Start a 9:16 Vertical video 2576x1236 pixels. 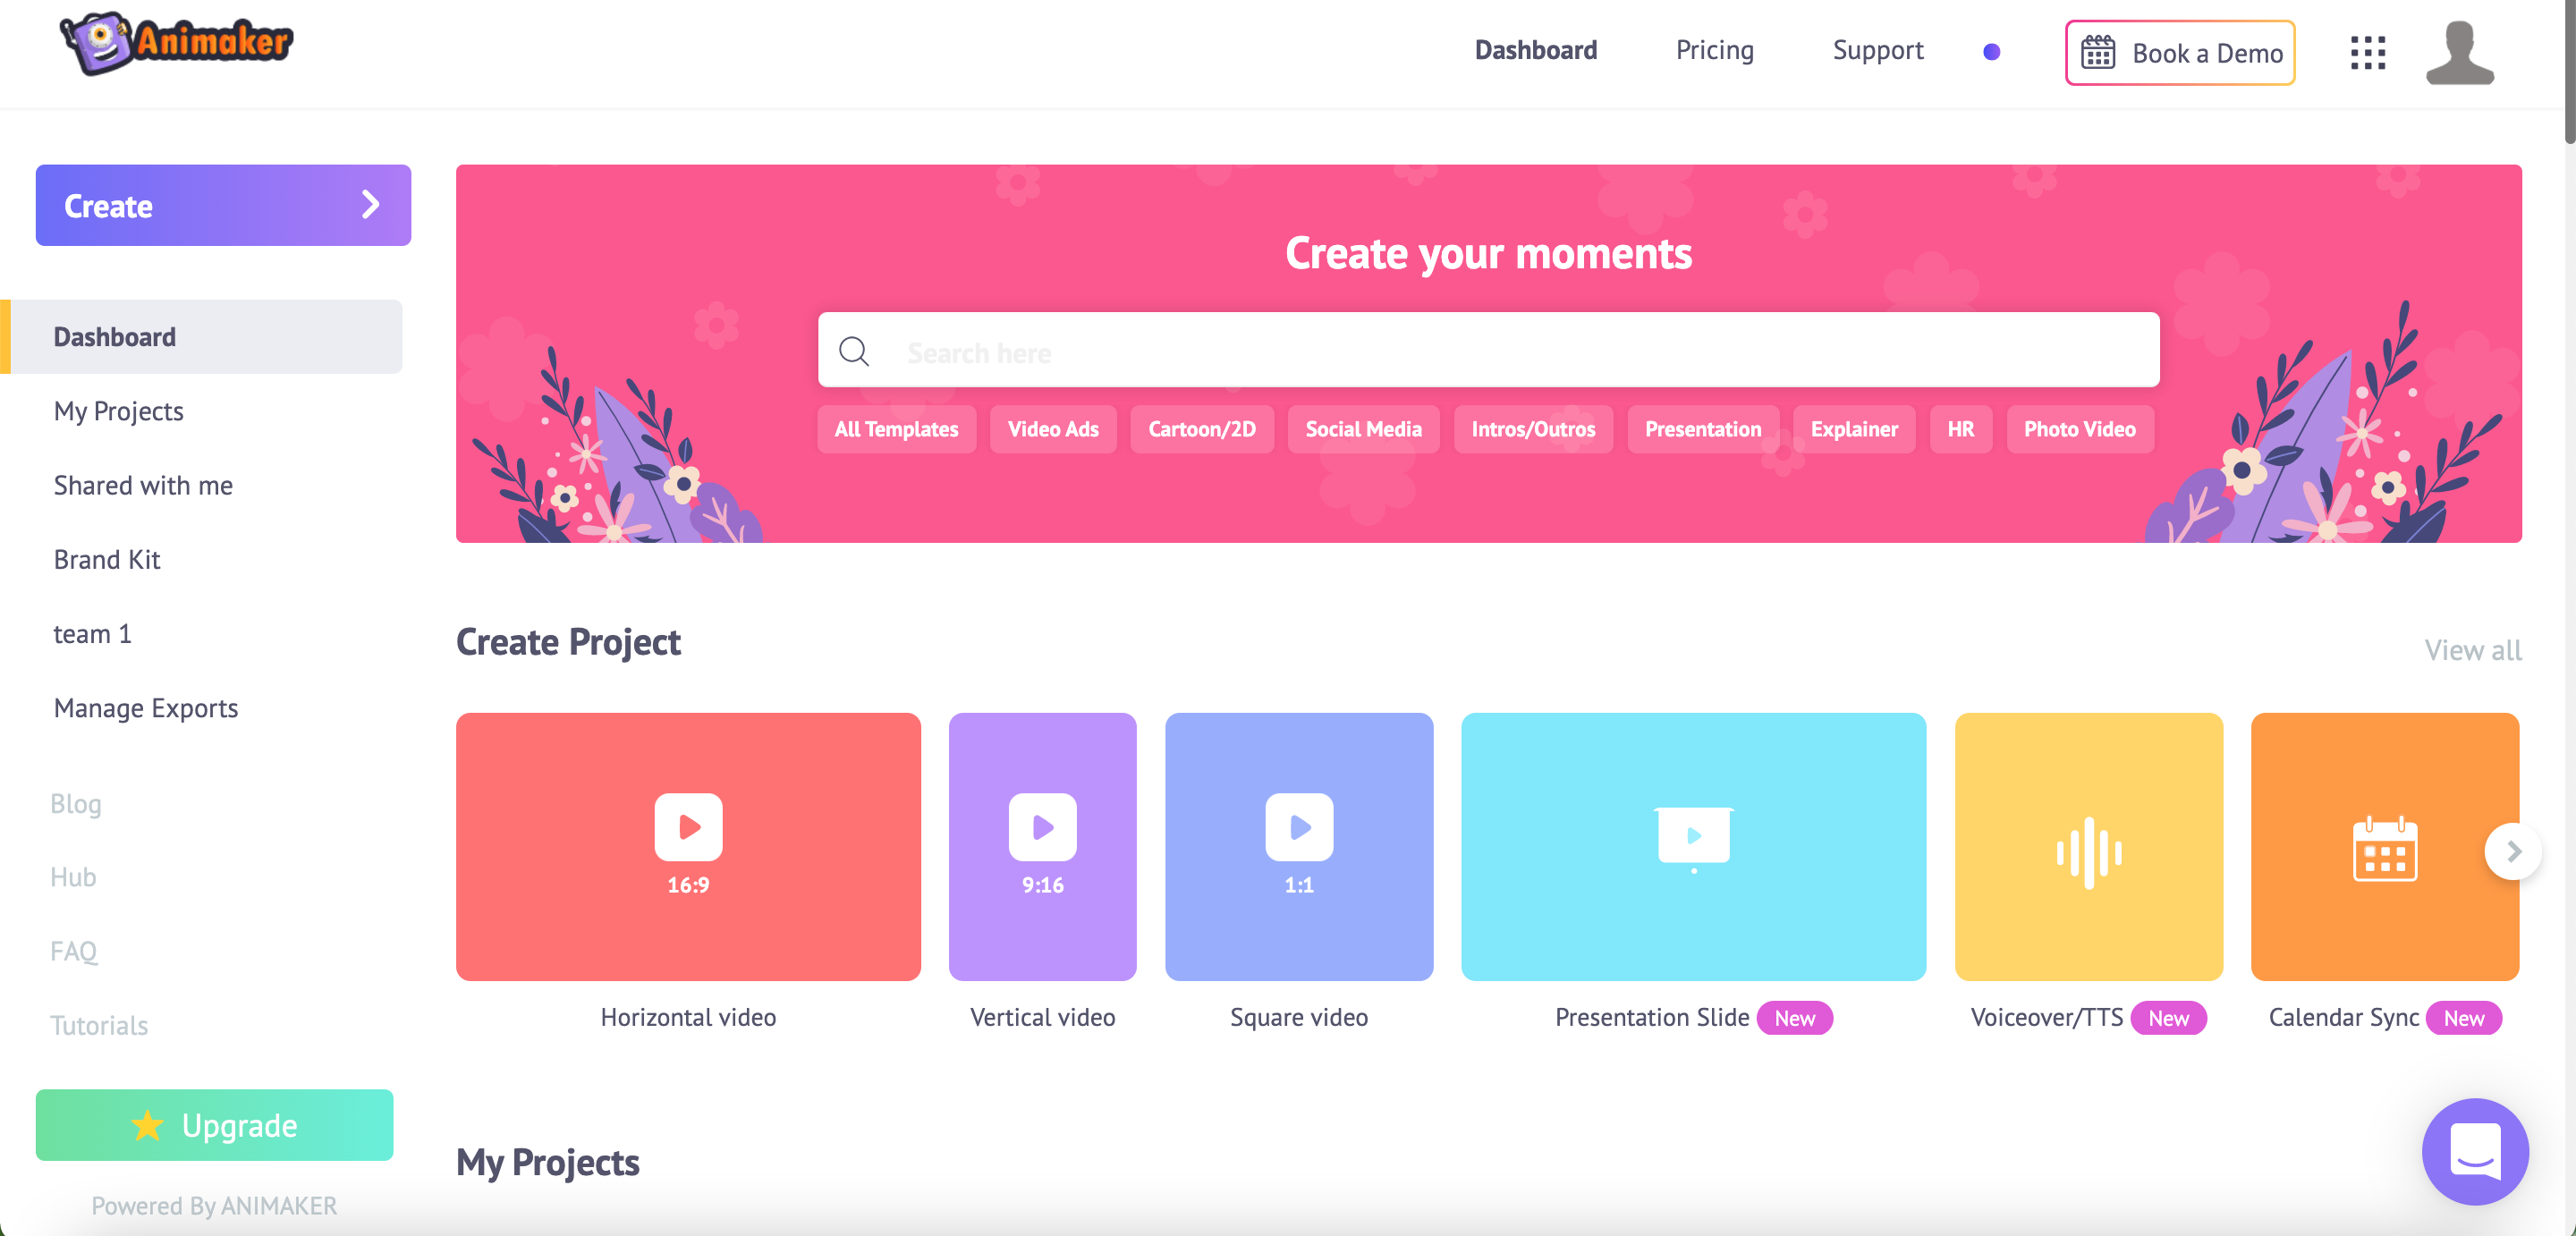[1042, 846]
